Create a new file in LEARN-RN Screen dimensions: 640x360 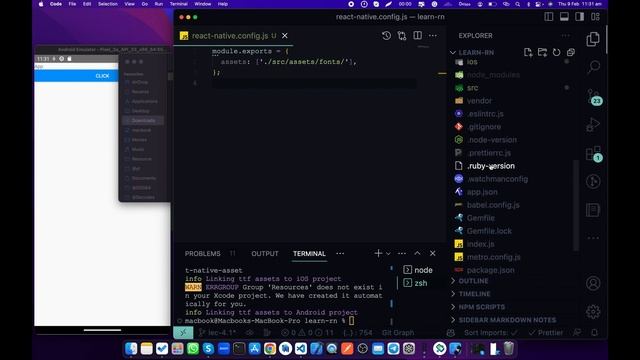pos(528,52)
